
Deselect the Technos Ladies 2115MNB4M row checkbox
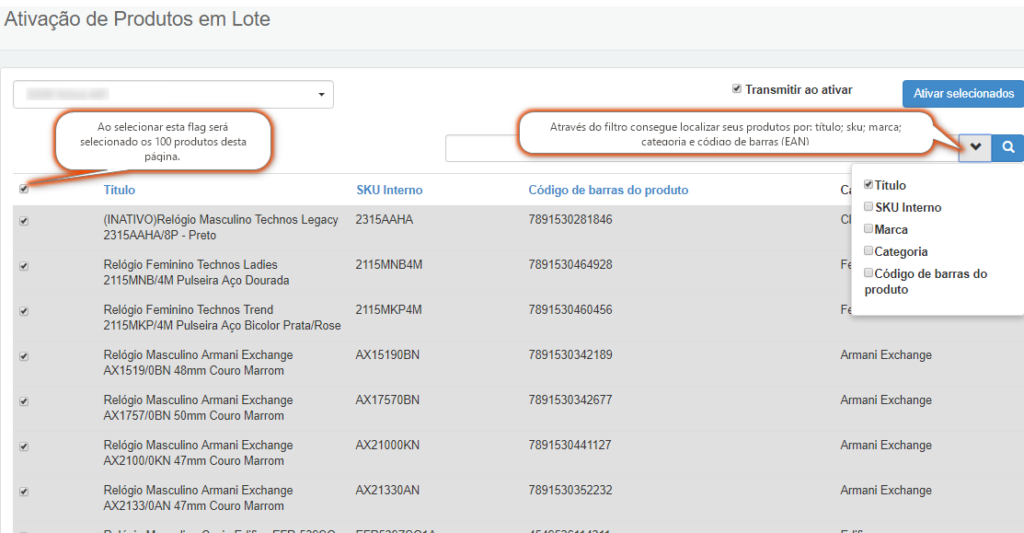(x=24, y=266)
